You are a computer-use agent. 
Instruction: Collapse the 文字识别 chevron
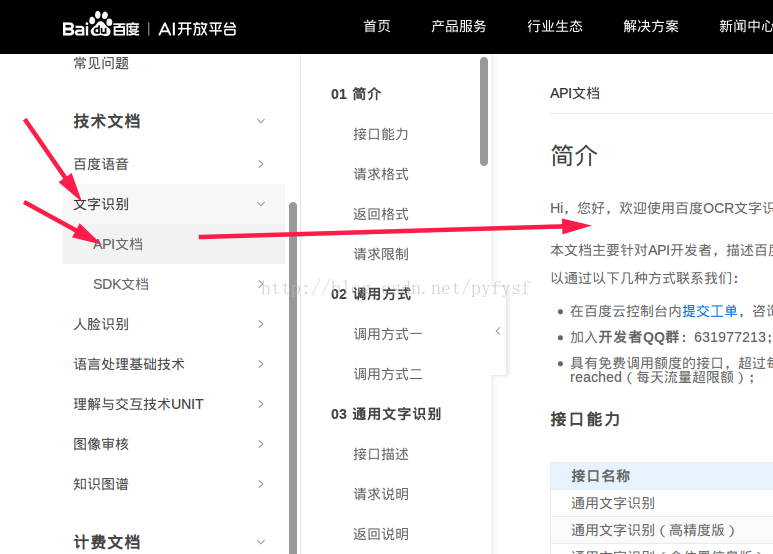point(261,204)
